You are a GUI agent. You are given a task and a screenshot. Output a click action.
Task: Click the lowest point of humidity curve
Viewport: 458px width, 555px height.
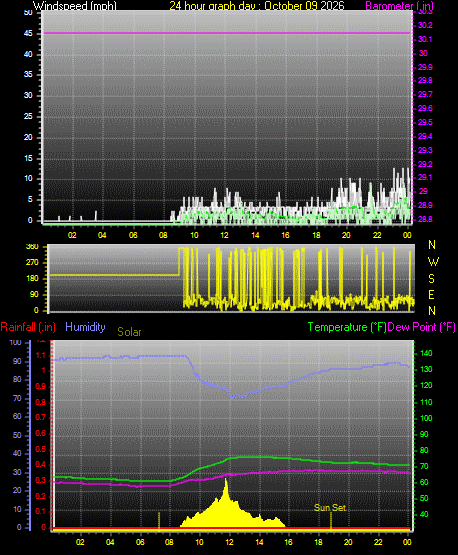(x=232, y=397)
